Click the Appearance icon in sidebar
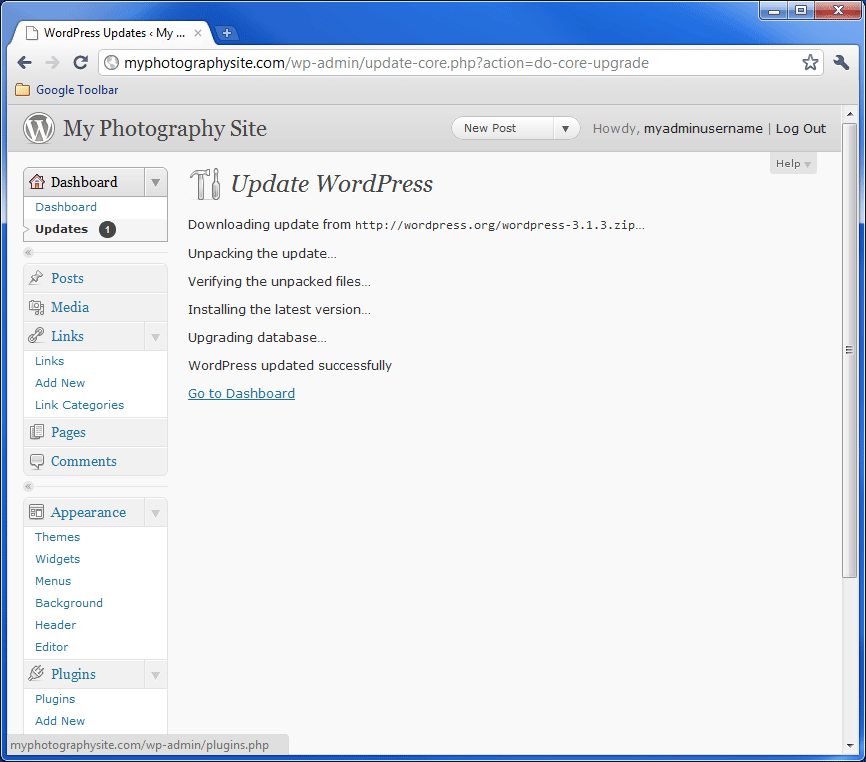Viewport: 866px width, 762px height. tap(36, 512)
